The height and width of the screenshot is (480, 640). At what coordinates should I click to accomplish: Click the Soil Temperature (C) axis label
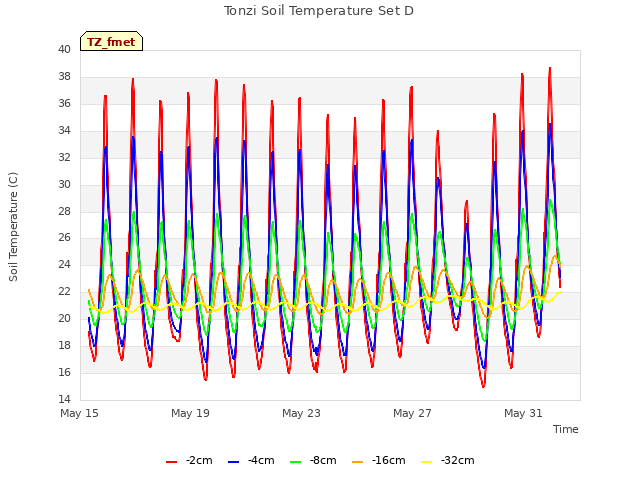point(13,227)
